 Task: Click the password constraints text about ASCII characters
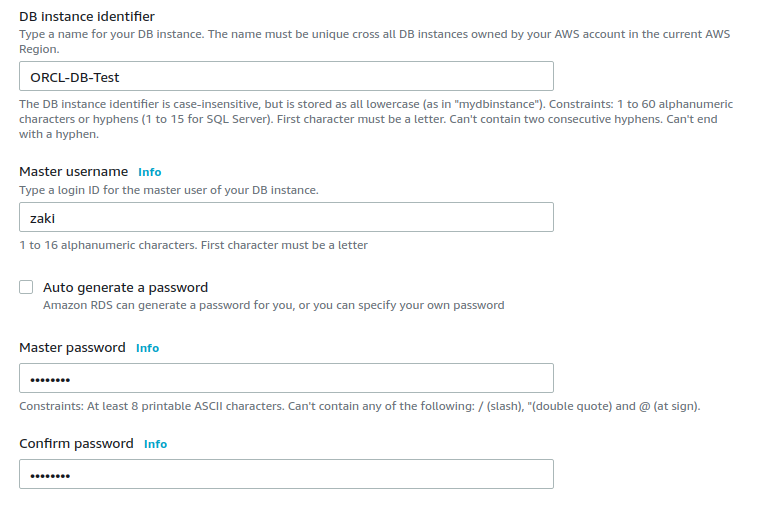coord(360,406)
